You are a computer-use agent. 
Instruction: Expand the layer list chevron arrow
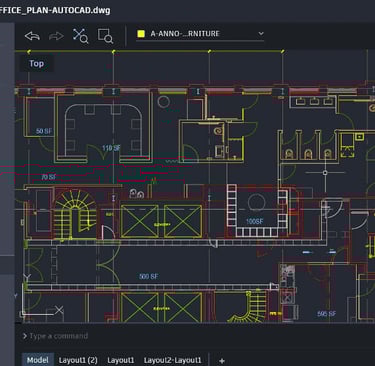pyautogui.click(x=261, y=33)
